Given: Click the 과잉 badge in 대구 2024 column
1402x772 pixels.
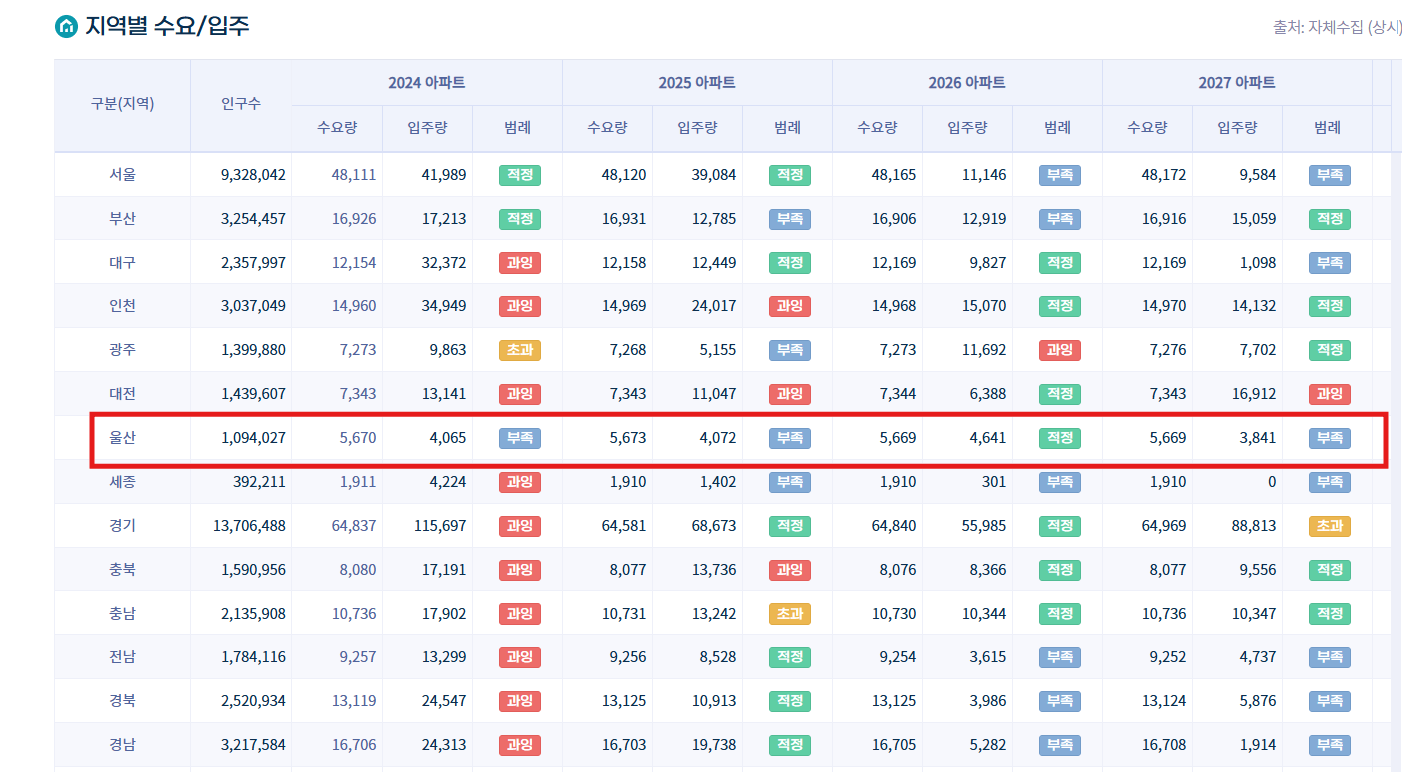Looking at the screenshot, I should pyautogui.click(x=520, y=263).
